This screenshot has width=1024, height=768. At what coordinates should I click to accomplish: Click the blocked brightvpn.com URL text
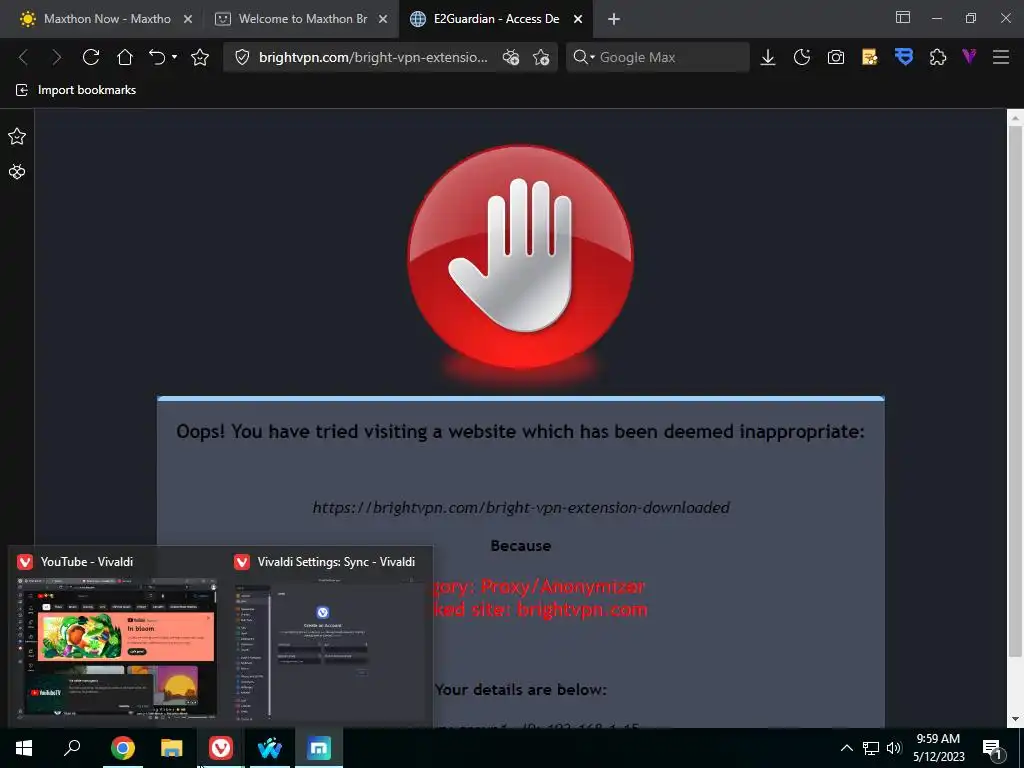(x=521, y=507)
